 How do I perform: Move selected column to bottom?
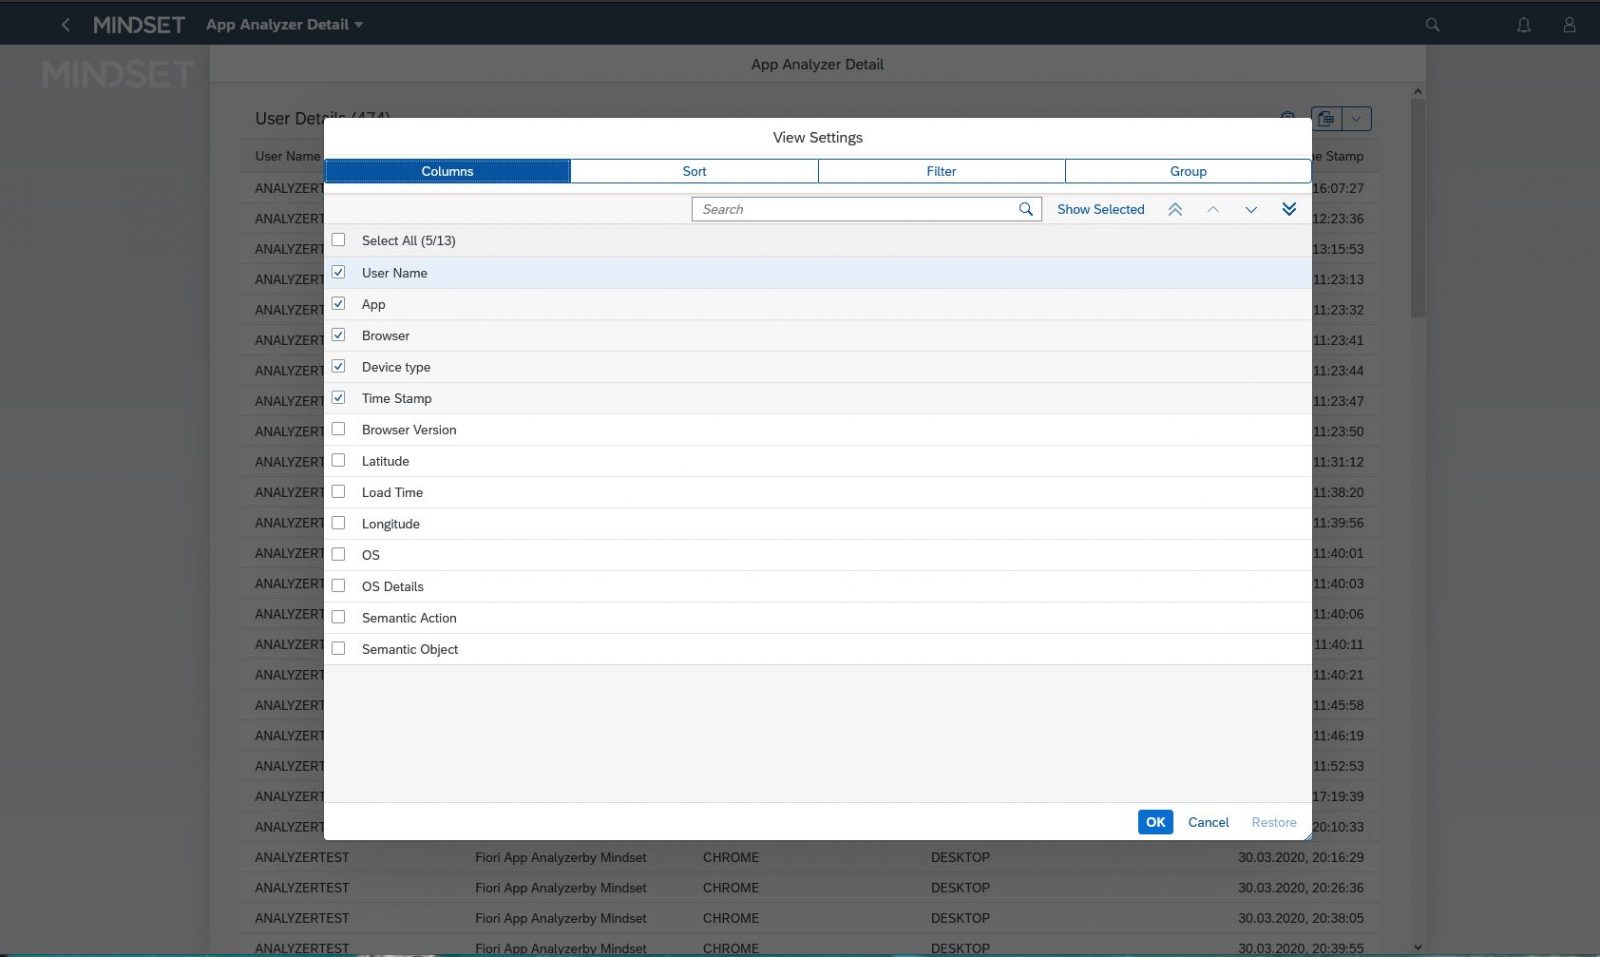pyautogui.click(x=1289, y=209)
